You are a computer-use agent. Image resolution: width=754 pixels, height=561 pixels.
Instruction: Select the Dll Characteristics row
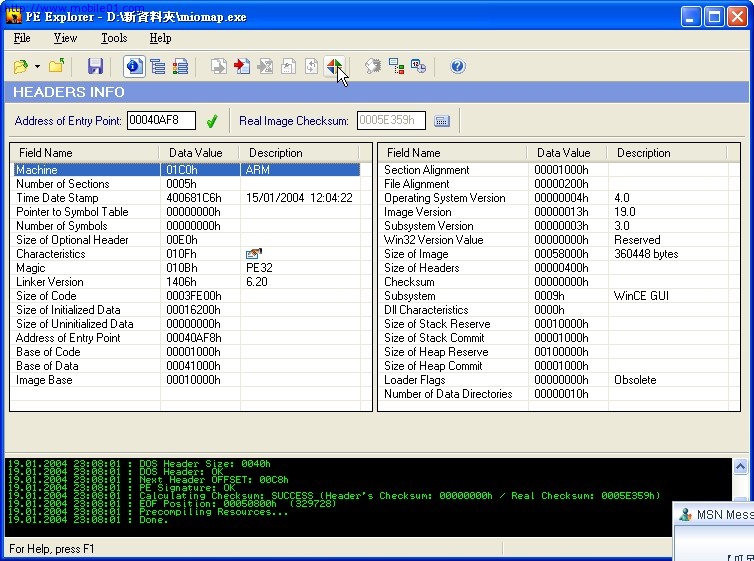(555, 310)
